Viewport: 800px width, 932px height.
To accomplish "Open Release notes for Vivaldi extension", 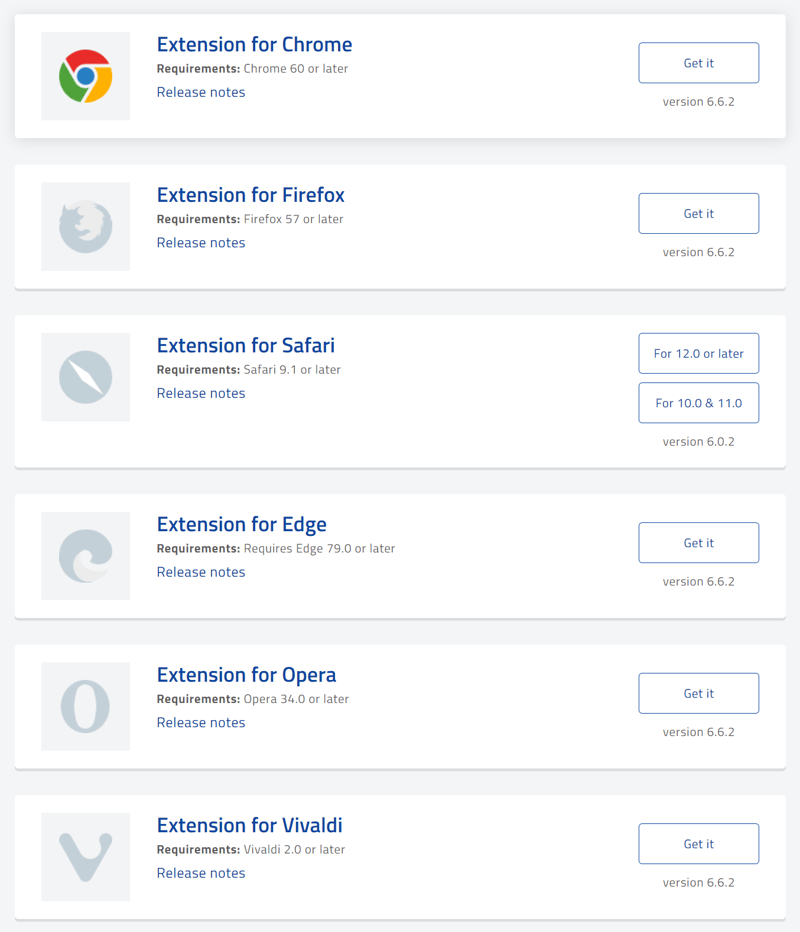I will pyautogui.click(x=201, y=873).
